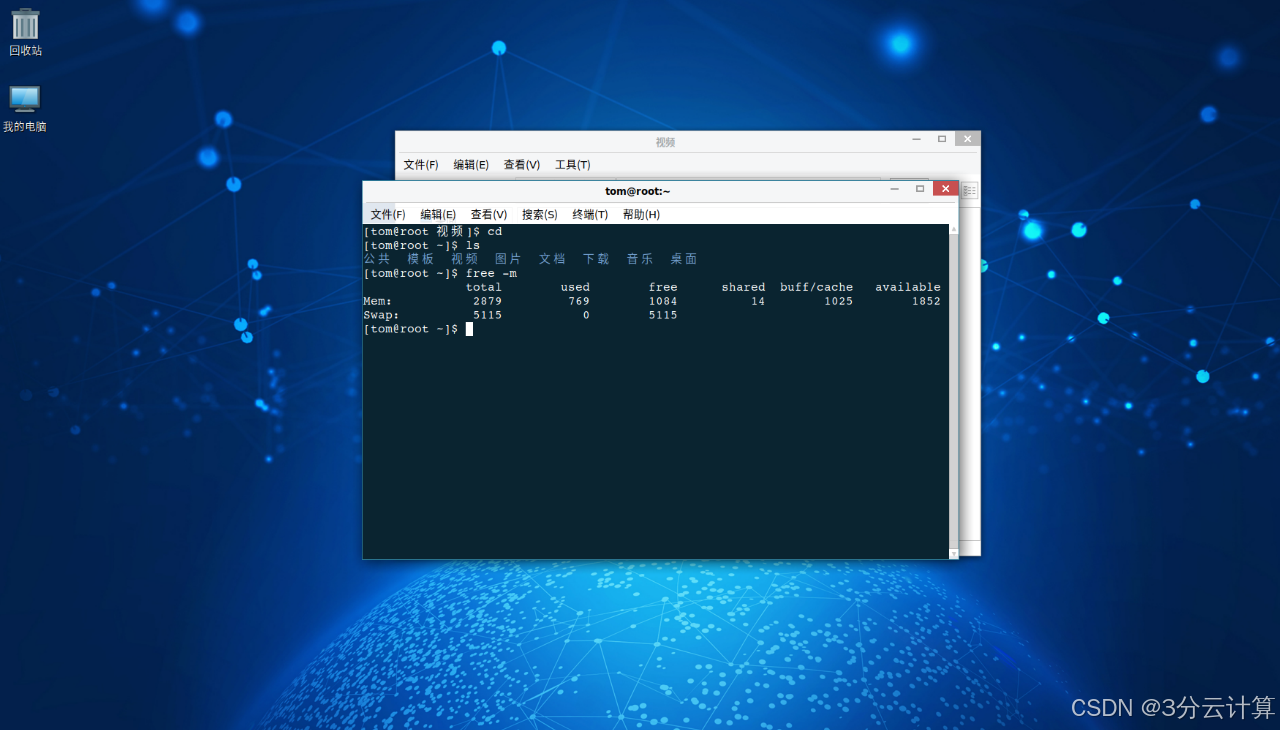Viewport: 1280px width, 730px height.
Task: Open 文件(F) menu in 视频 window
Action: 421,165
